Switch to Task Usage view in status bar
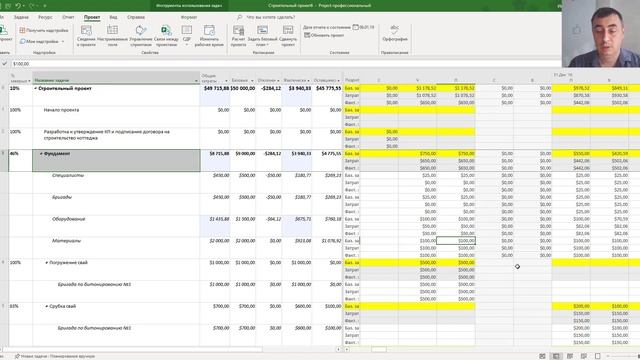The image size is (640, 360). tap(556, 356)
